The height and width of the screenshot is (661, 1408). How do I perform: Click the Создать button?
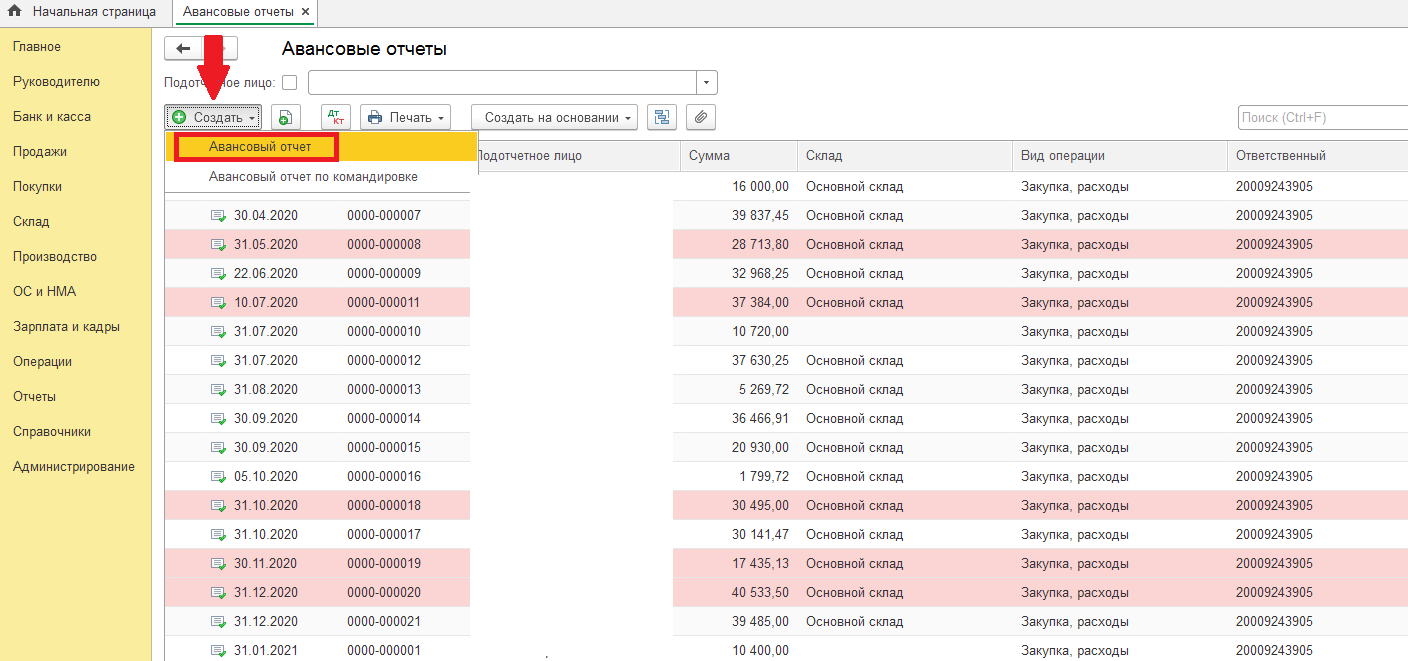pyautogui.click(x=213, y=117)
